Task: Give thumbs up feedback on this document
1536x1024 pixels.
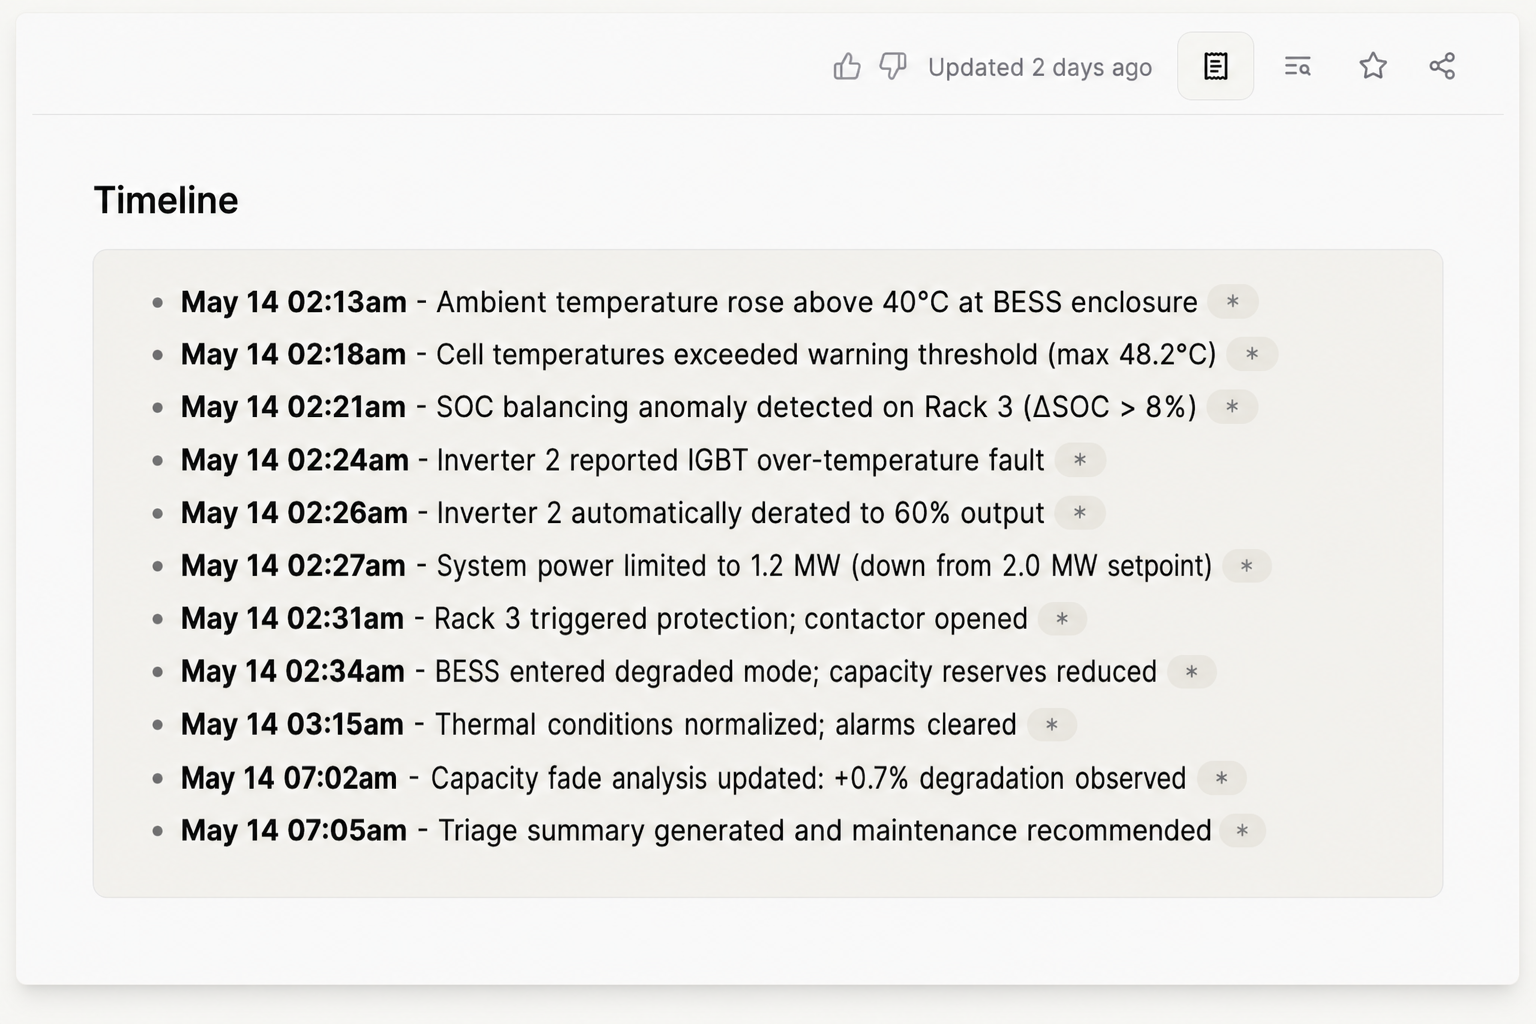Action: [x=847, y=66]
